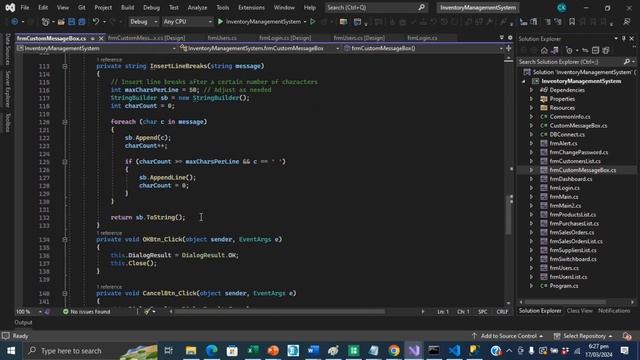640x360 pixels.
Task: Click the Home icon in Solution Explorer
Action: 544,50
